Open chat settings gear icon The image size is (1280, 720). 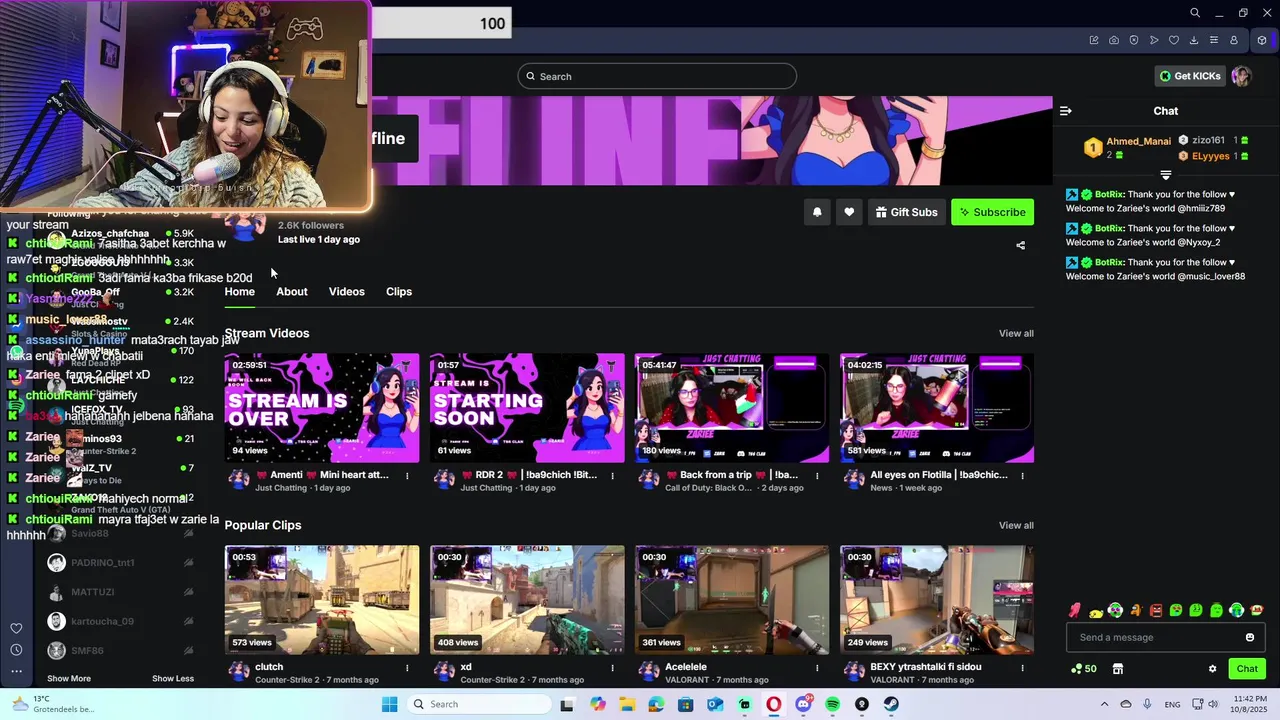pyautogui.click(x=1212, y=669)
